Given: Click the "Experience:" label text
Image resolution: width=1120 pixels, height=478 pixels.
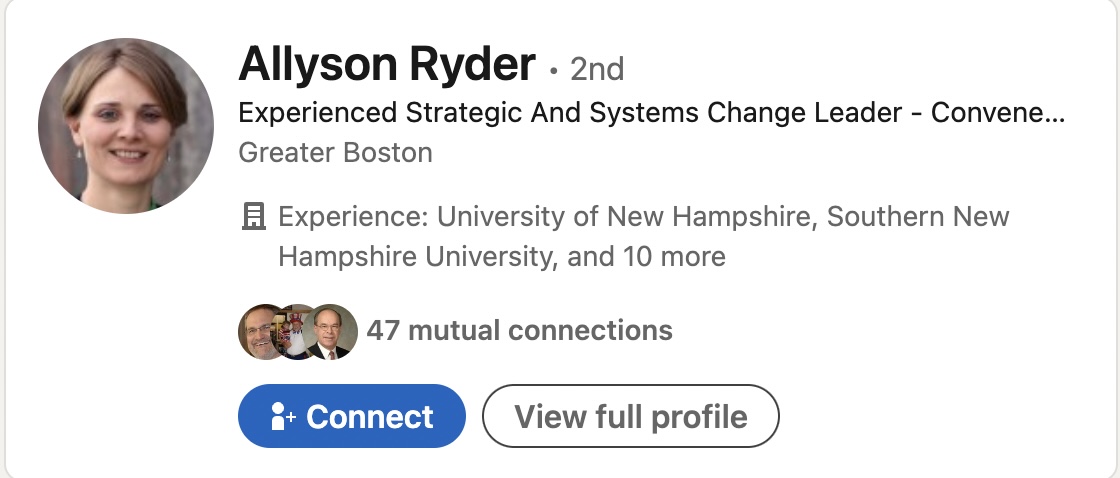Looking at the screenshot, I should coord(354,216).
